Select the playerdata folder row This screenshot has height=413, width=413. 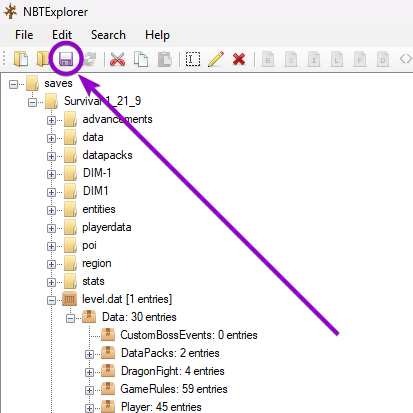click(x=107, y=227)
